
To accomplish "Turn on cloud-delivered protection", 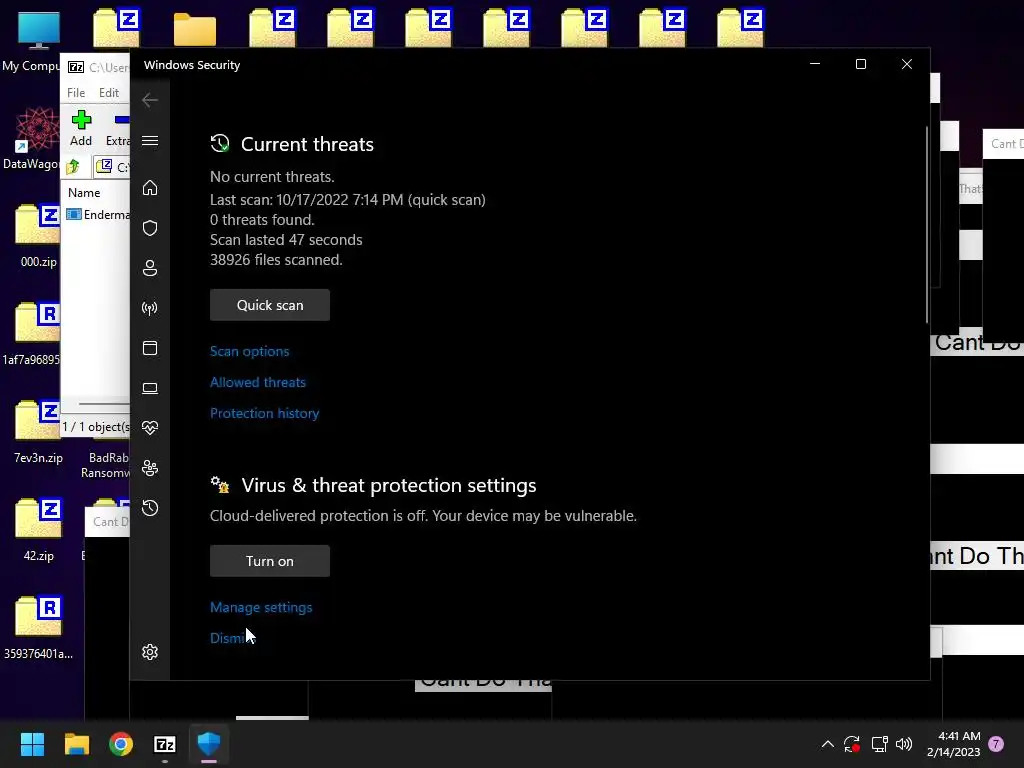I will (x=270, y=561).
